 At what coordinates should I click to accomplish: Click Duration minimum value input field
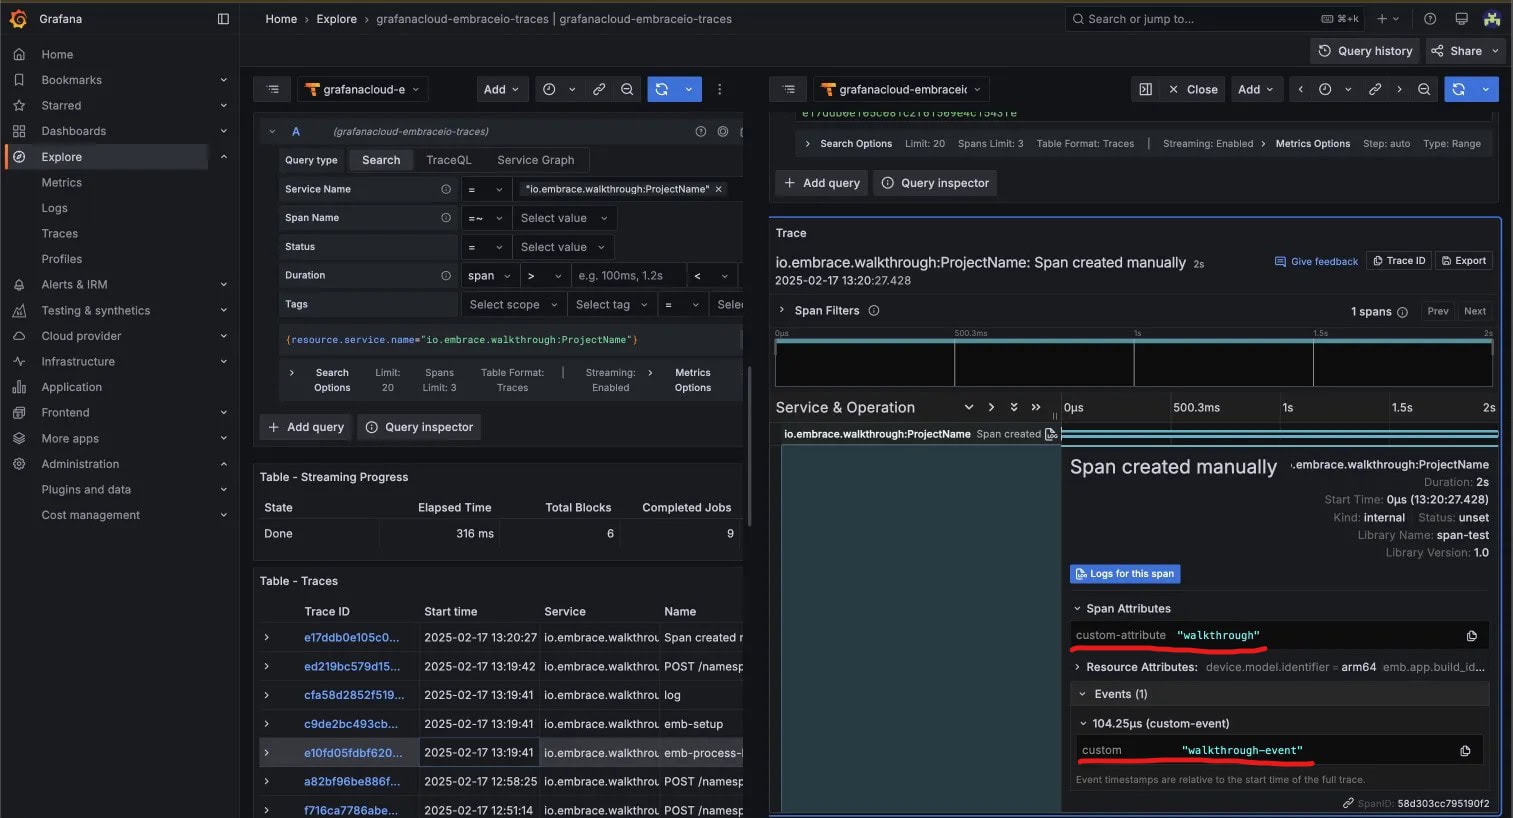[629, 276]
